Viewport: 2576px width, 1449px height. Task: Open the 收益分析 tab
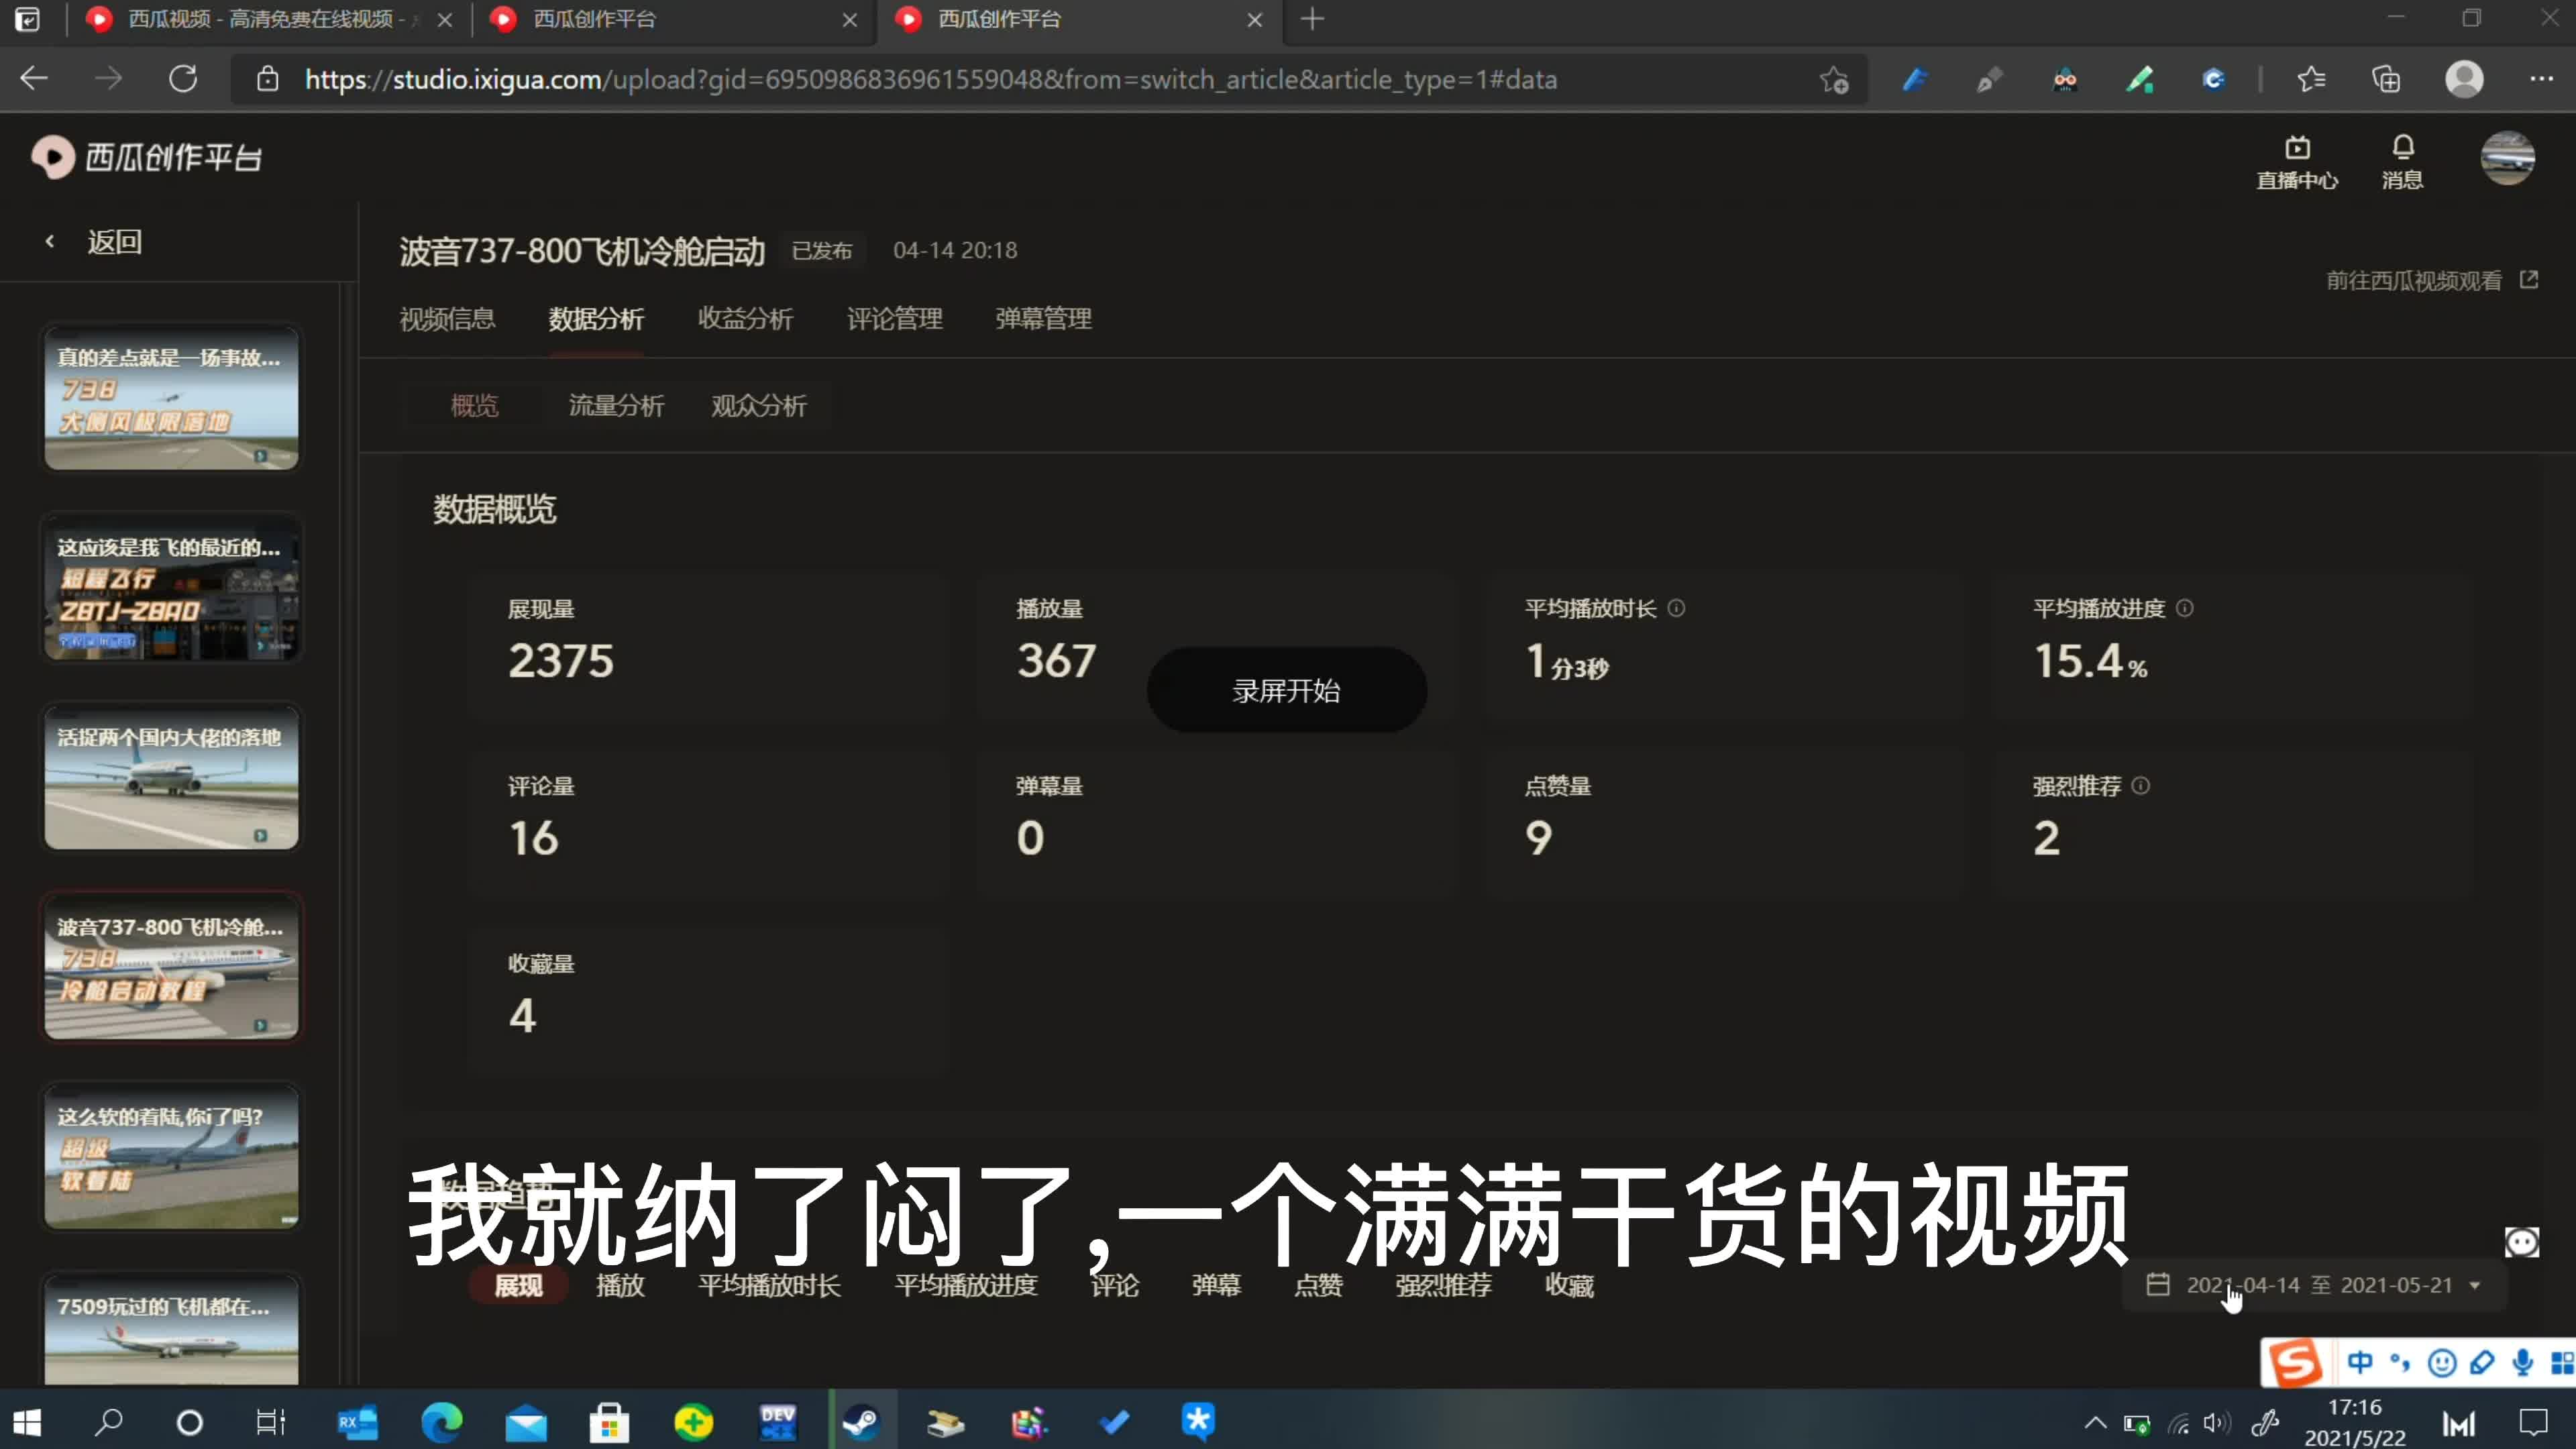coord(745,319)
